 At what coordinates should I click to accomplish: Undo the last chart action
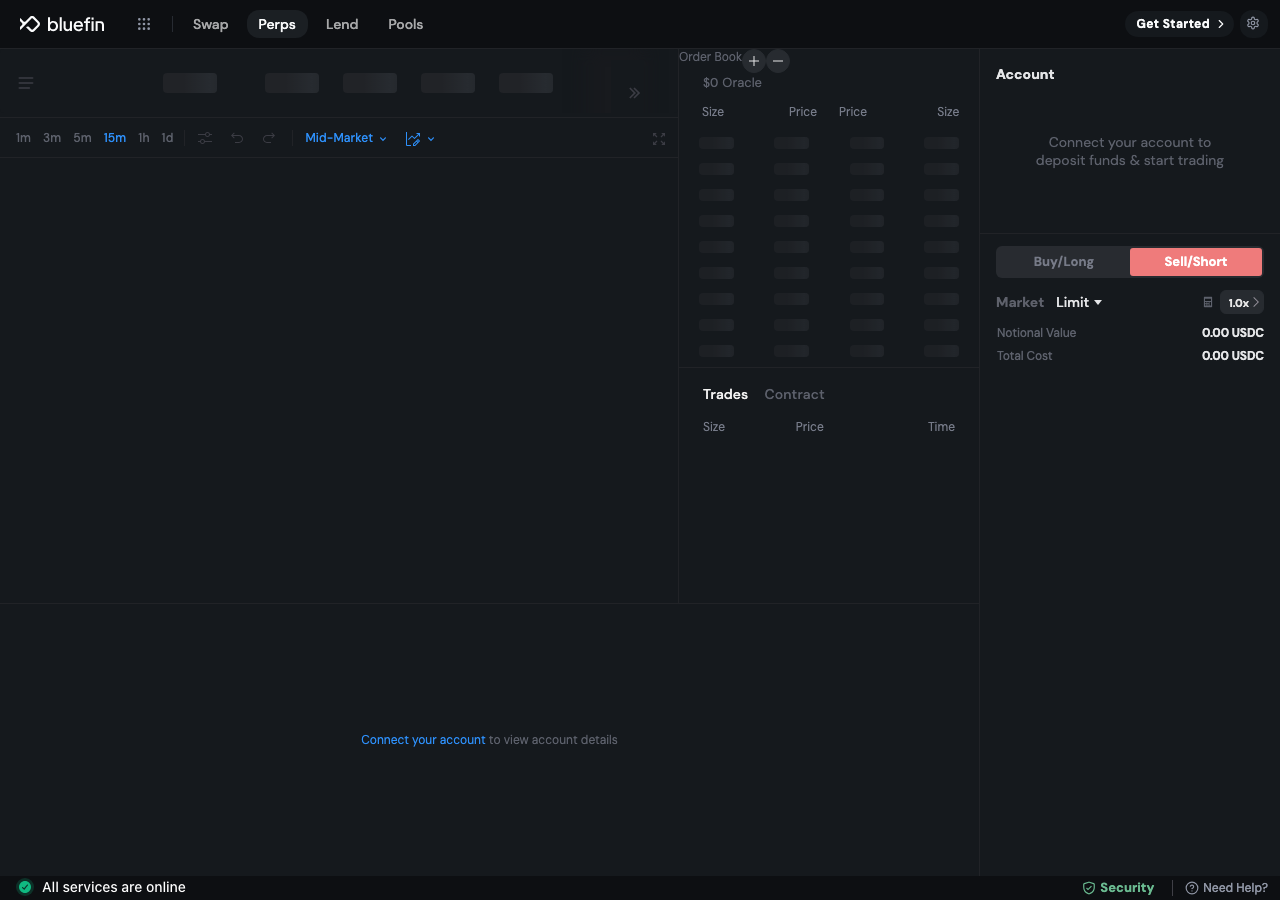237,138
